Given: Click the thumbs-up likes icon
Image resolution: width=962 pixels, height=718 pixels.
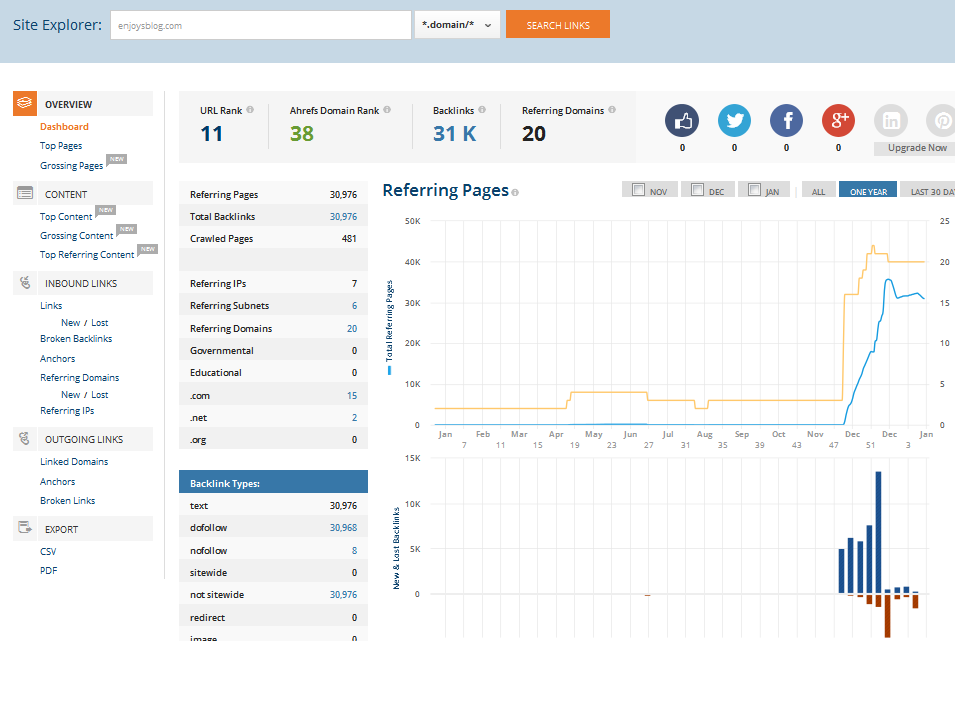Looking at the screenshot, I should (x=682, y=121).
